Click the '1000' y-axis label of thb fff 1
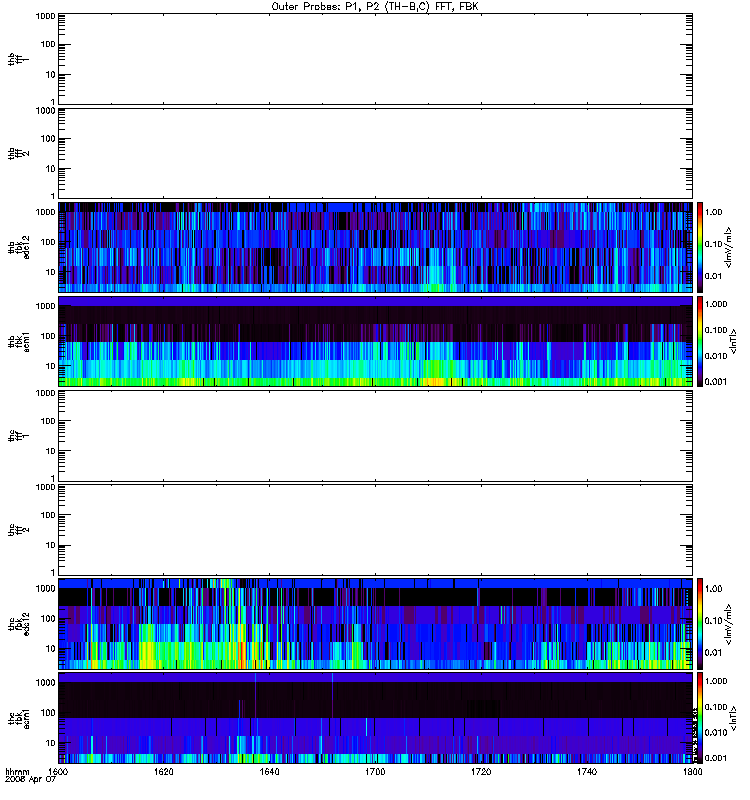The image size is (750, 800). (45, 16)
